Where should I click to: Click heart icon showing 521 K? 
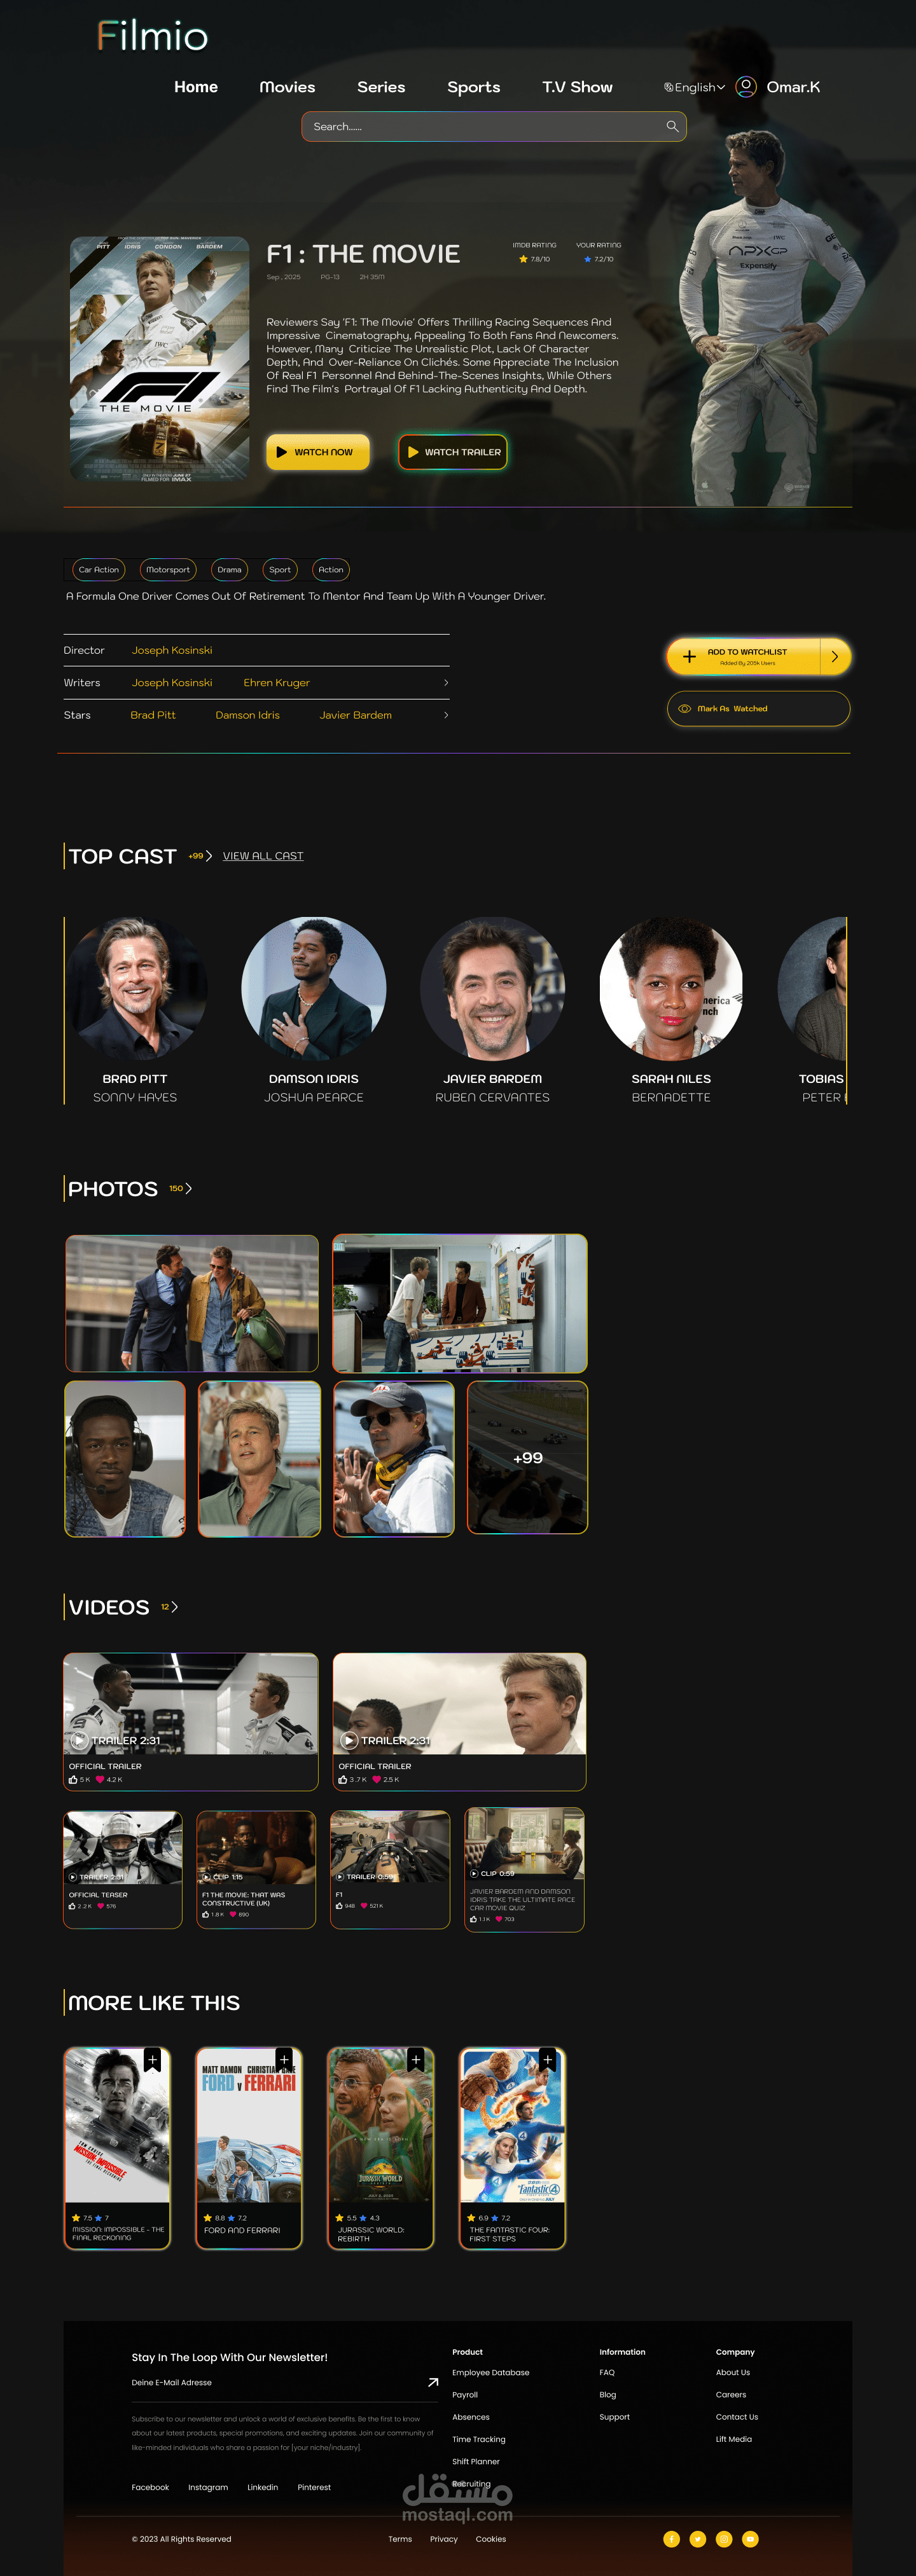364,1906
